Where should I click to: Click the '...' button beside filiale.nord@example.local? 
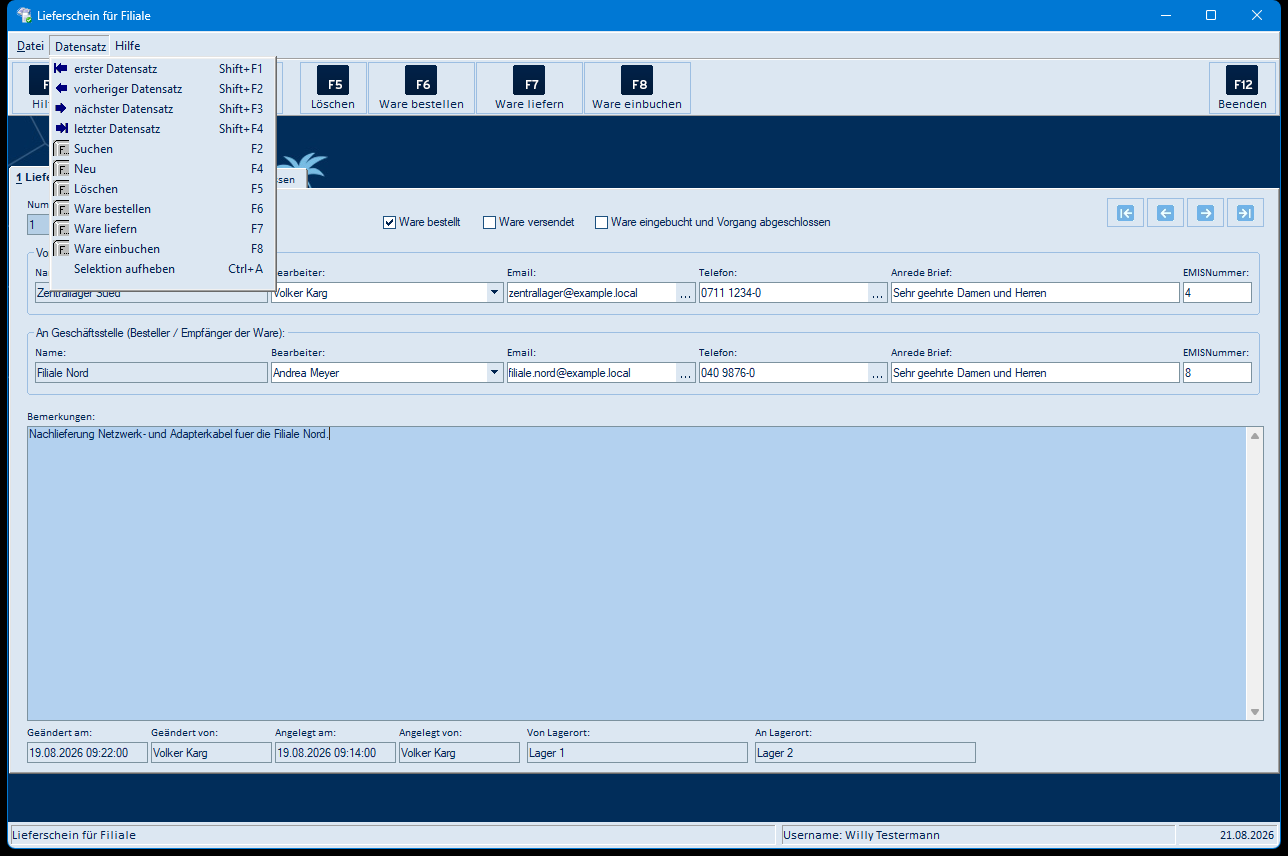685,373
